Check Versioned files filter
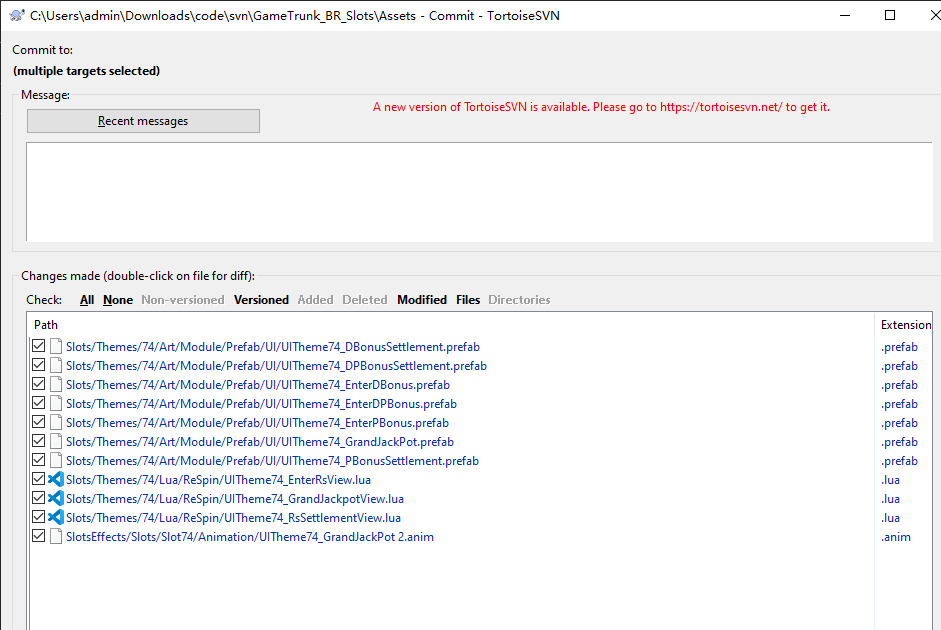The height and width of the screenshot is (630, 941). [x=261, y=300]
